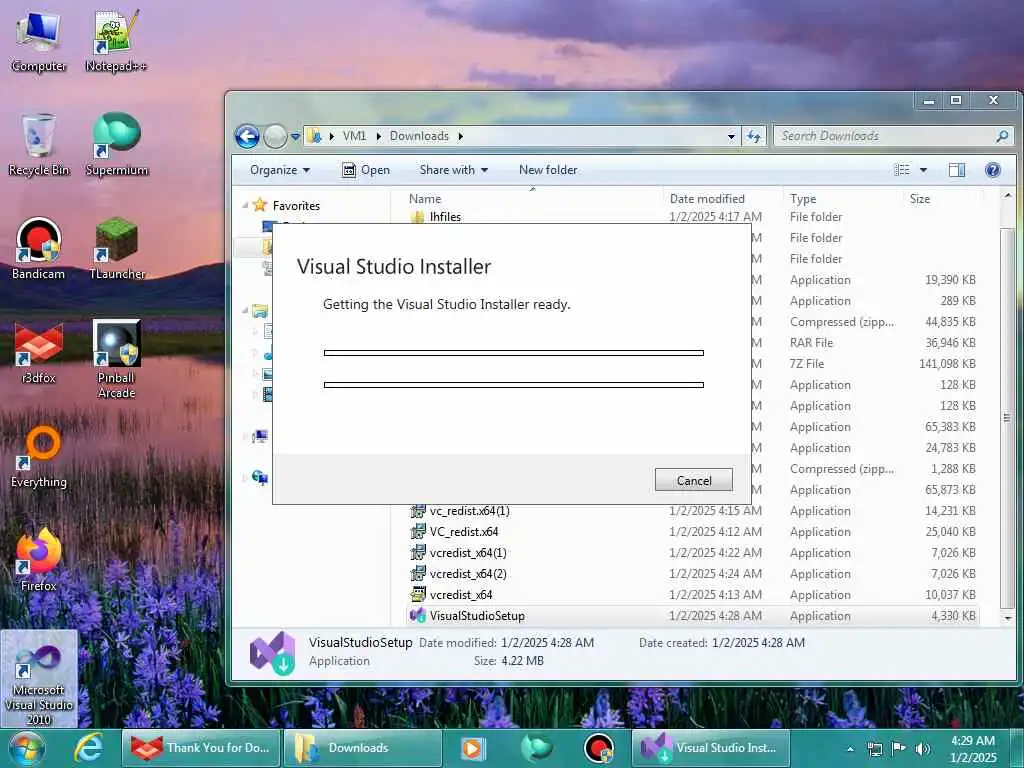This screenshot has height=768, width=1024.
Task: Select the r3dfox desktop shortcut
Action: 39,353
